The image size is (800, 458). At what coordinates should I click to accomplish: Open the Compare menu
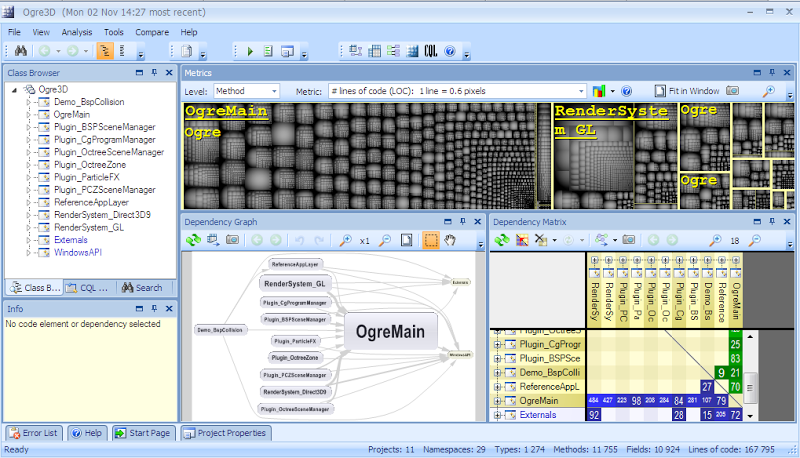(x=152, y=32)
